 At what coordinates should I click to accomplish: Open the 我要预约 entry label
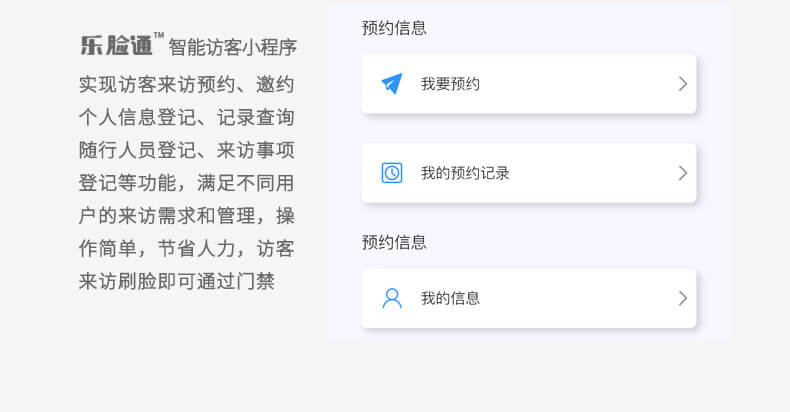450,84
